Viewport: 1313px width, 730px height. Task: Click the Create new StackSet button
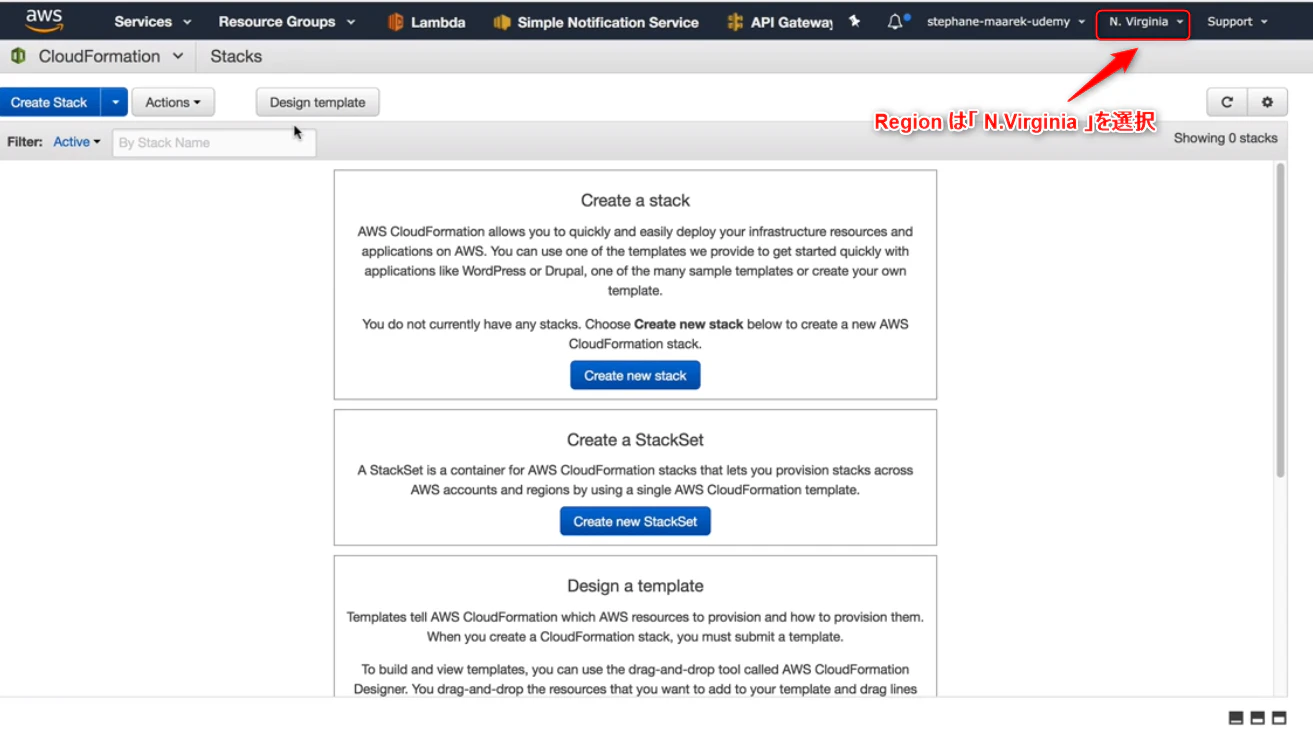(635, 522)
